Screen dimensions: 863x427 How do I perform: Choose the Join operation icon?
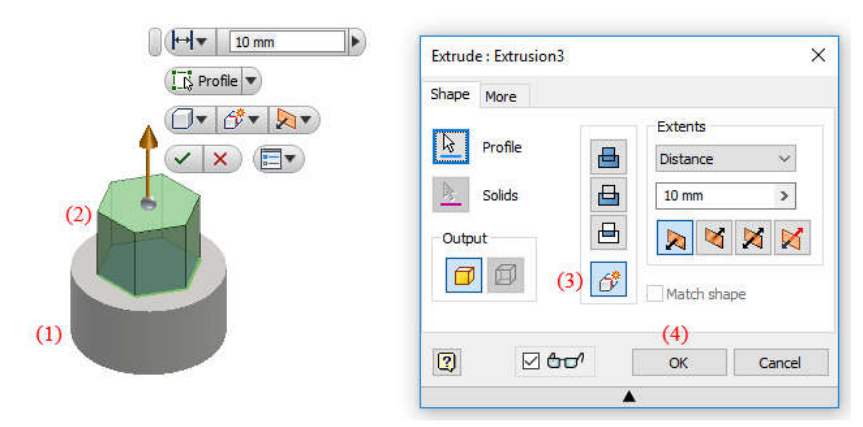pos(608,157)
